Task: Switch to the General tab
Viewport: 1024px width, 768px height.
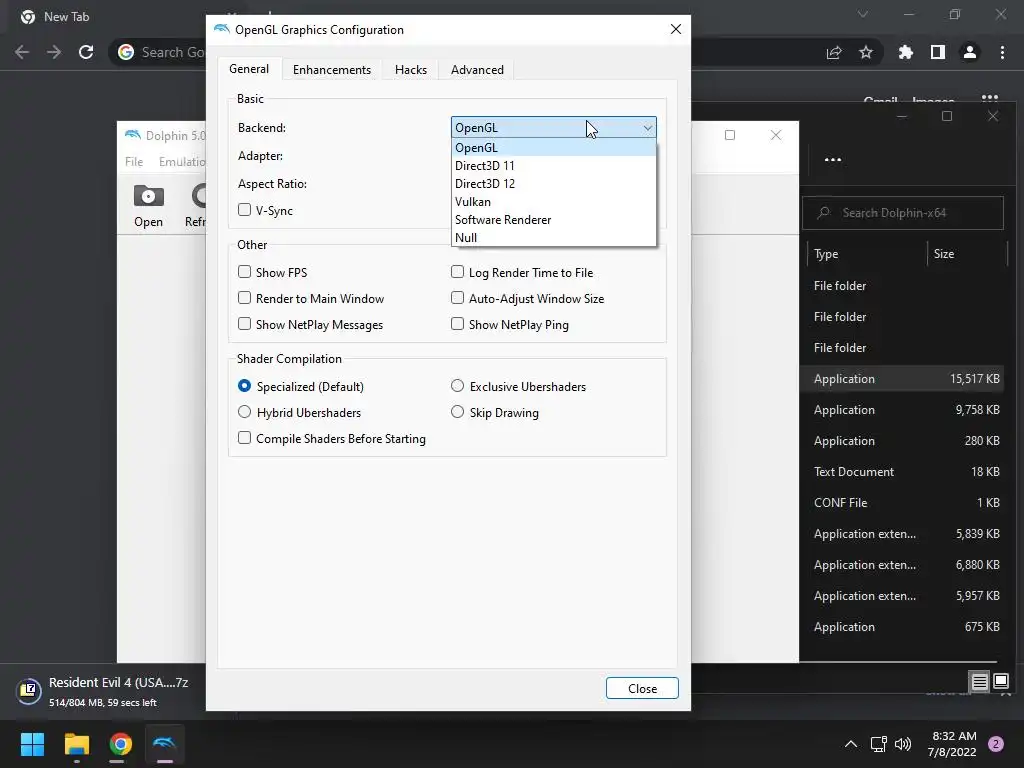Action: [x=249, y=69]
